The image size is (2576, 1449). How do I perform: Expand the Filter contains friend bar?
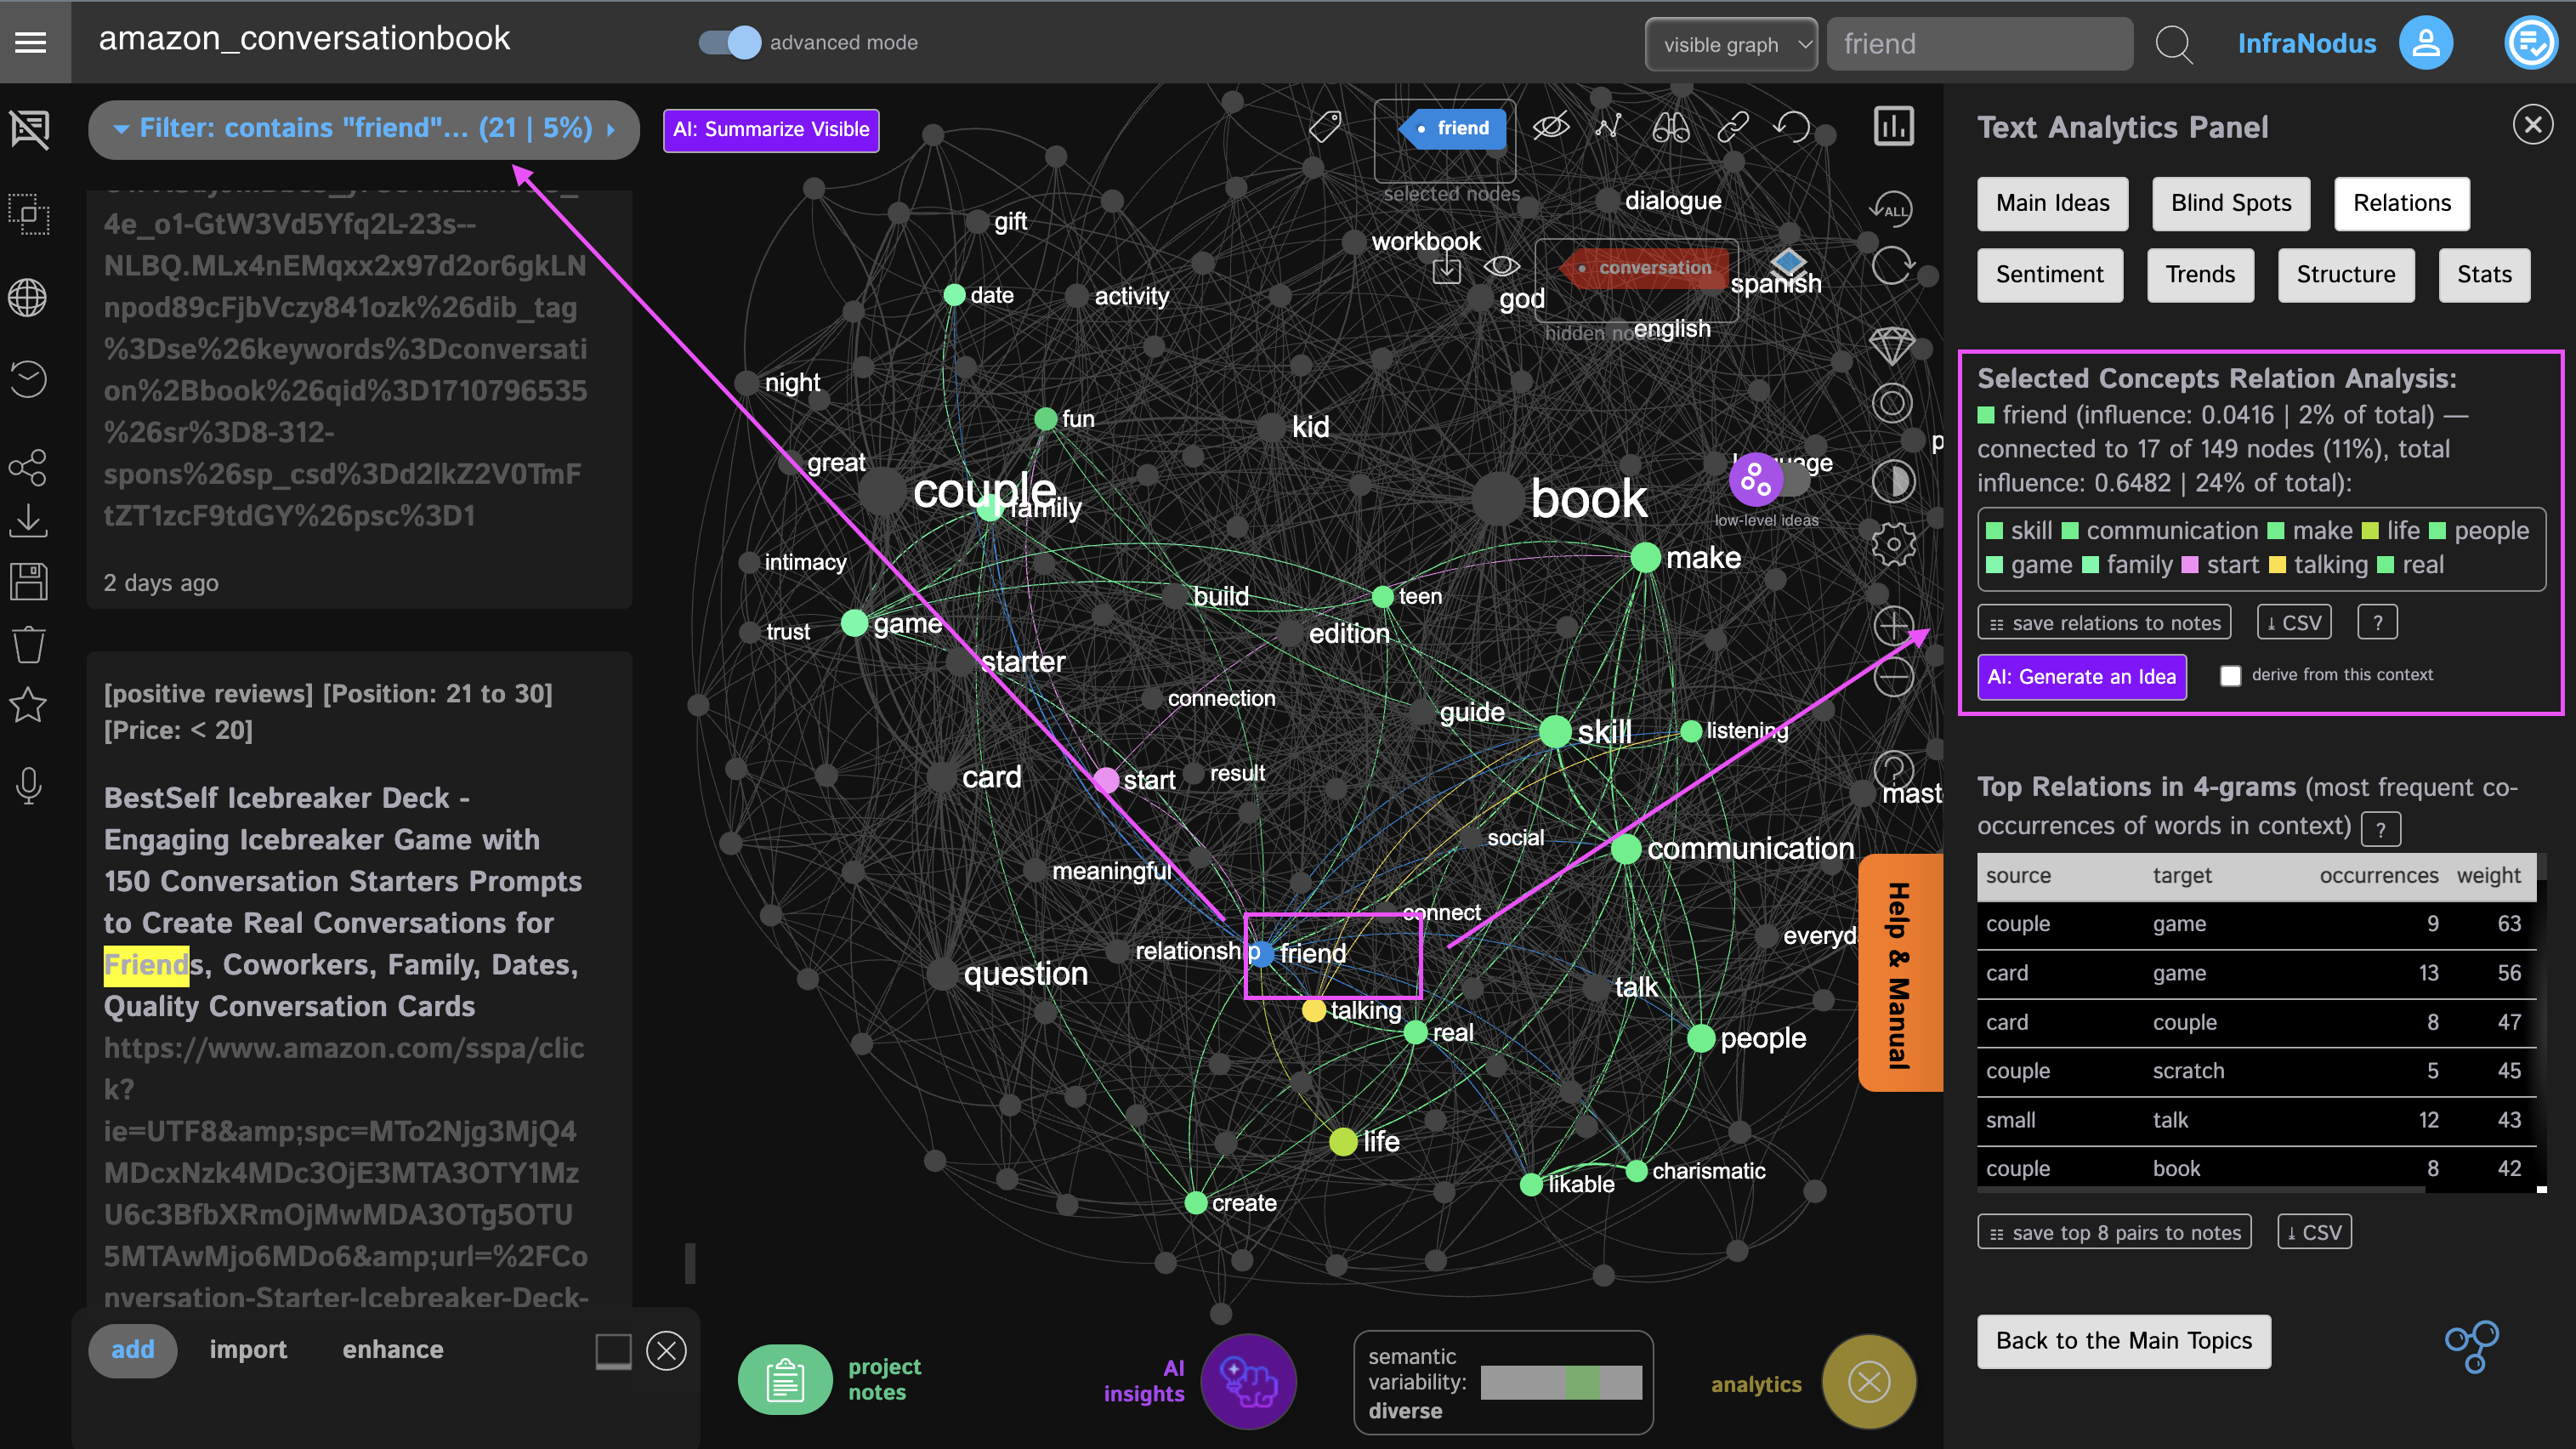pyautogui.click(x=364, y=129)
